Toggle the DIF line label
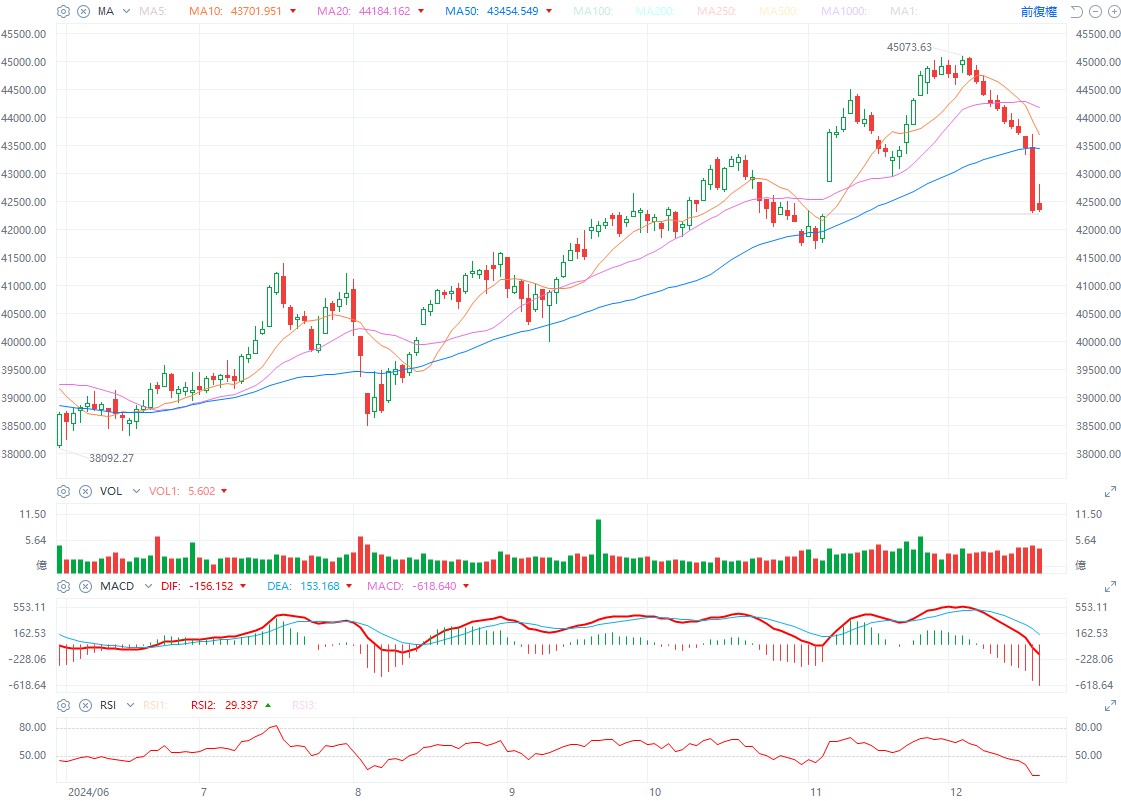 [x=171, y=586]
